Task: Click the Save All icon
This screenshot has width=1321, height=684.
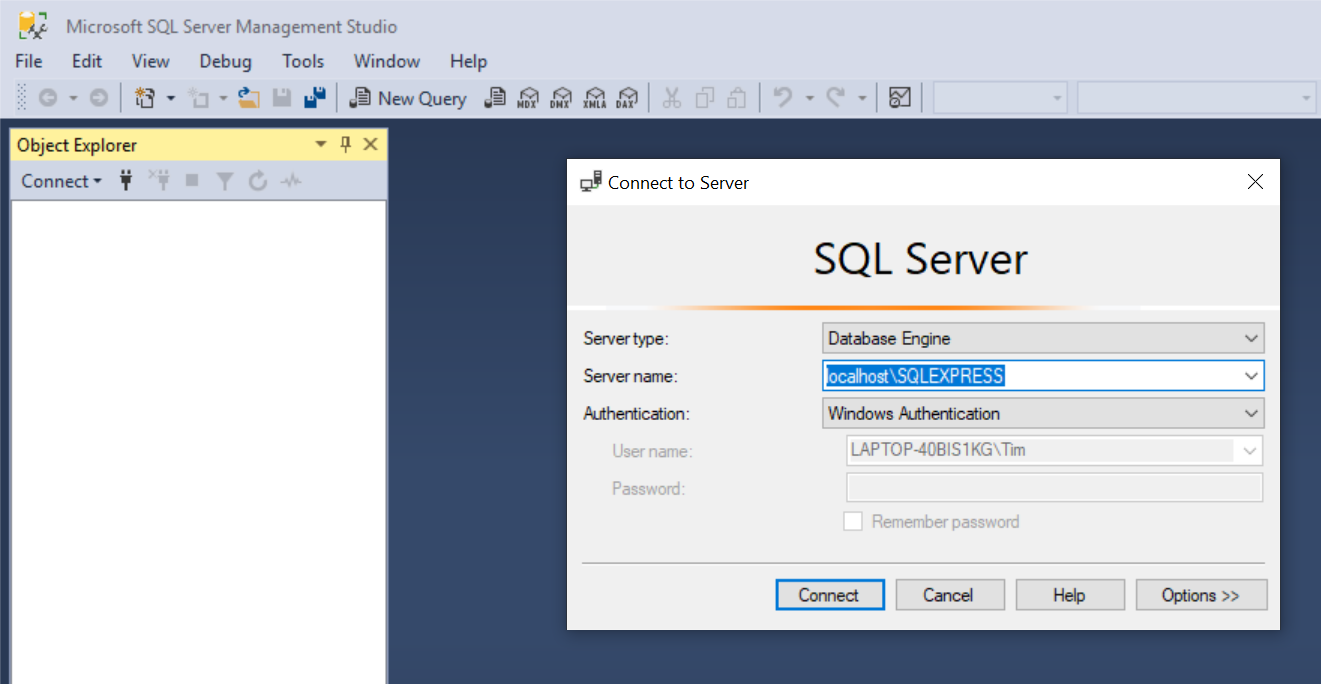Action: point(315,98)
